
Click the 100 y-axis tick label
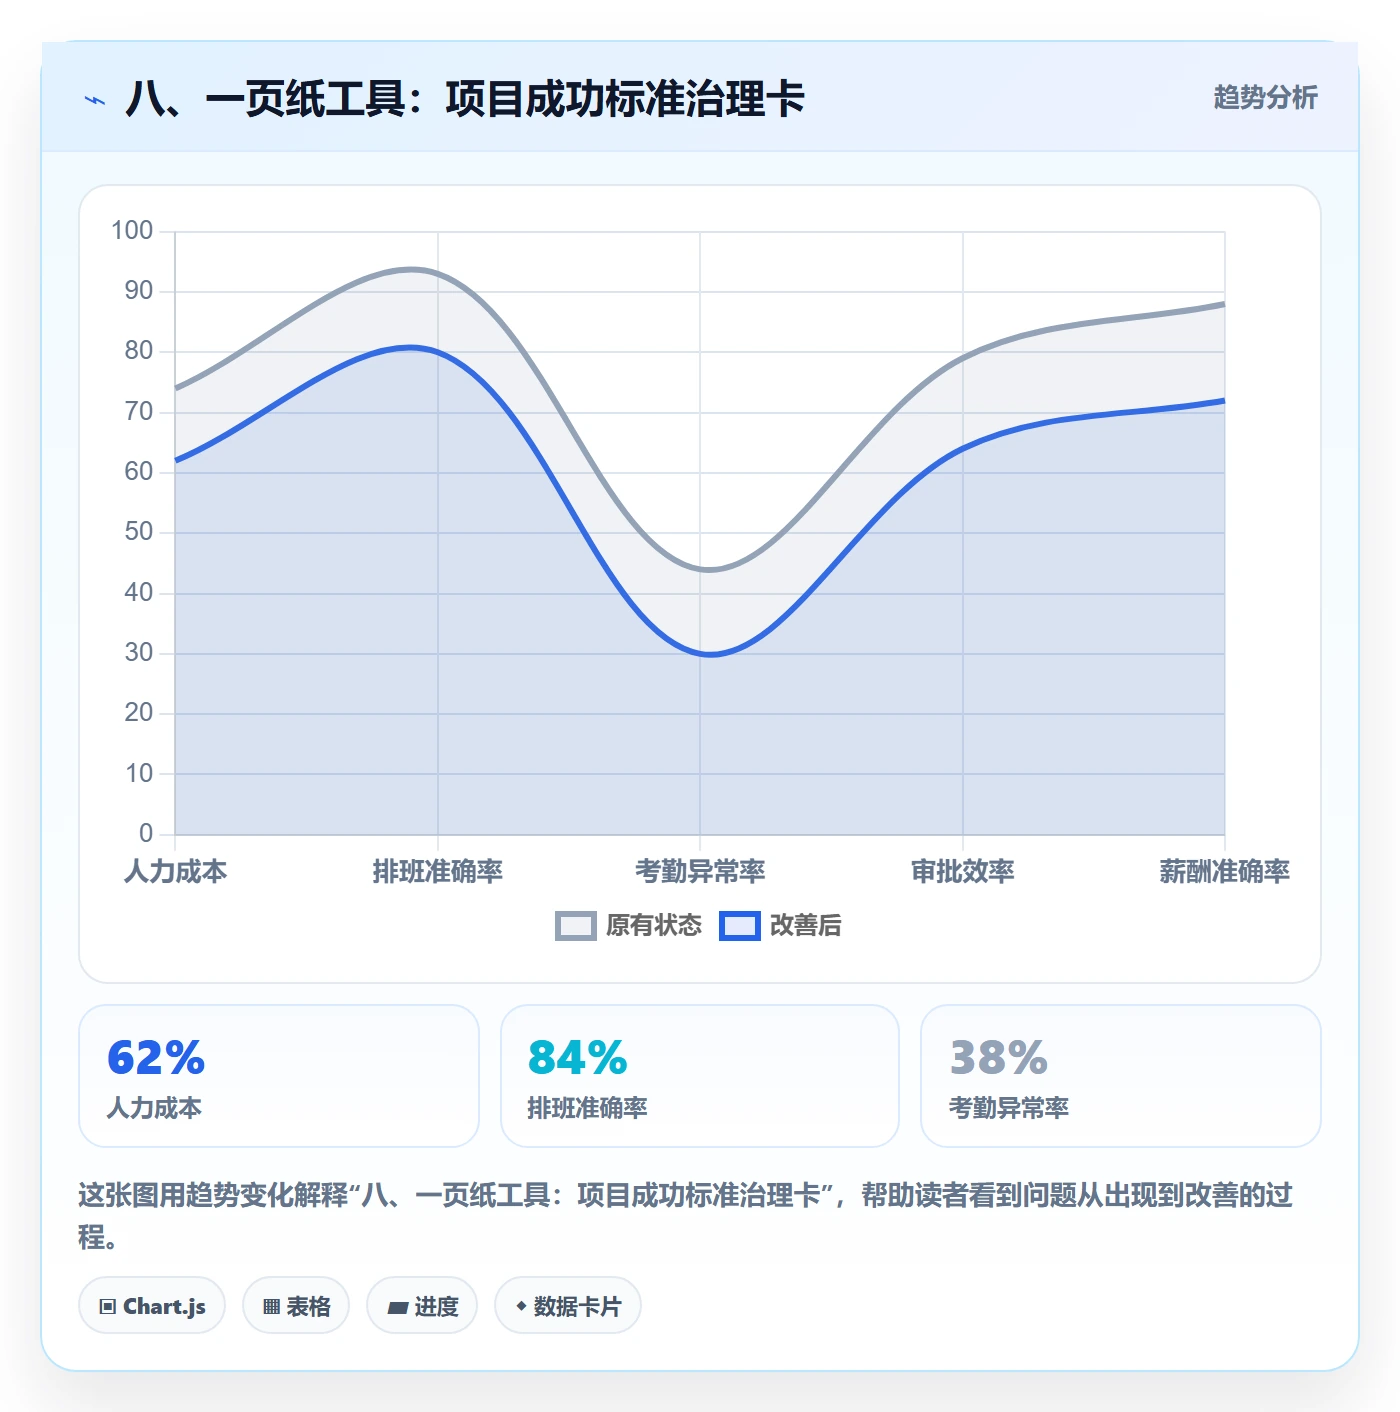[x=132, y=231]
